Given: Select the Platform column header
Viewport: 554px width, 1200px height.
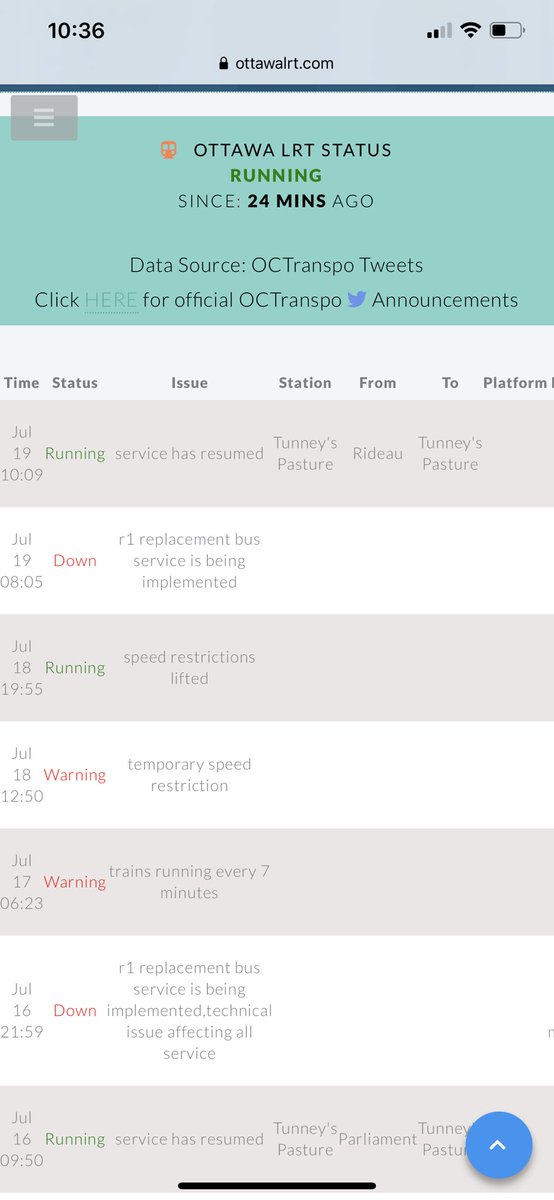Looking at the screenshot, I should (517, 383).
